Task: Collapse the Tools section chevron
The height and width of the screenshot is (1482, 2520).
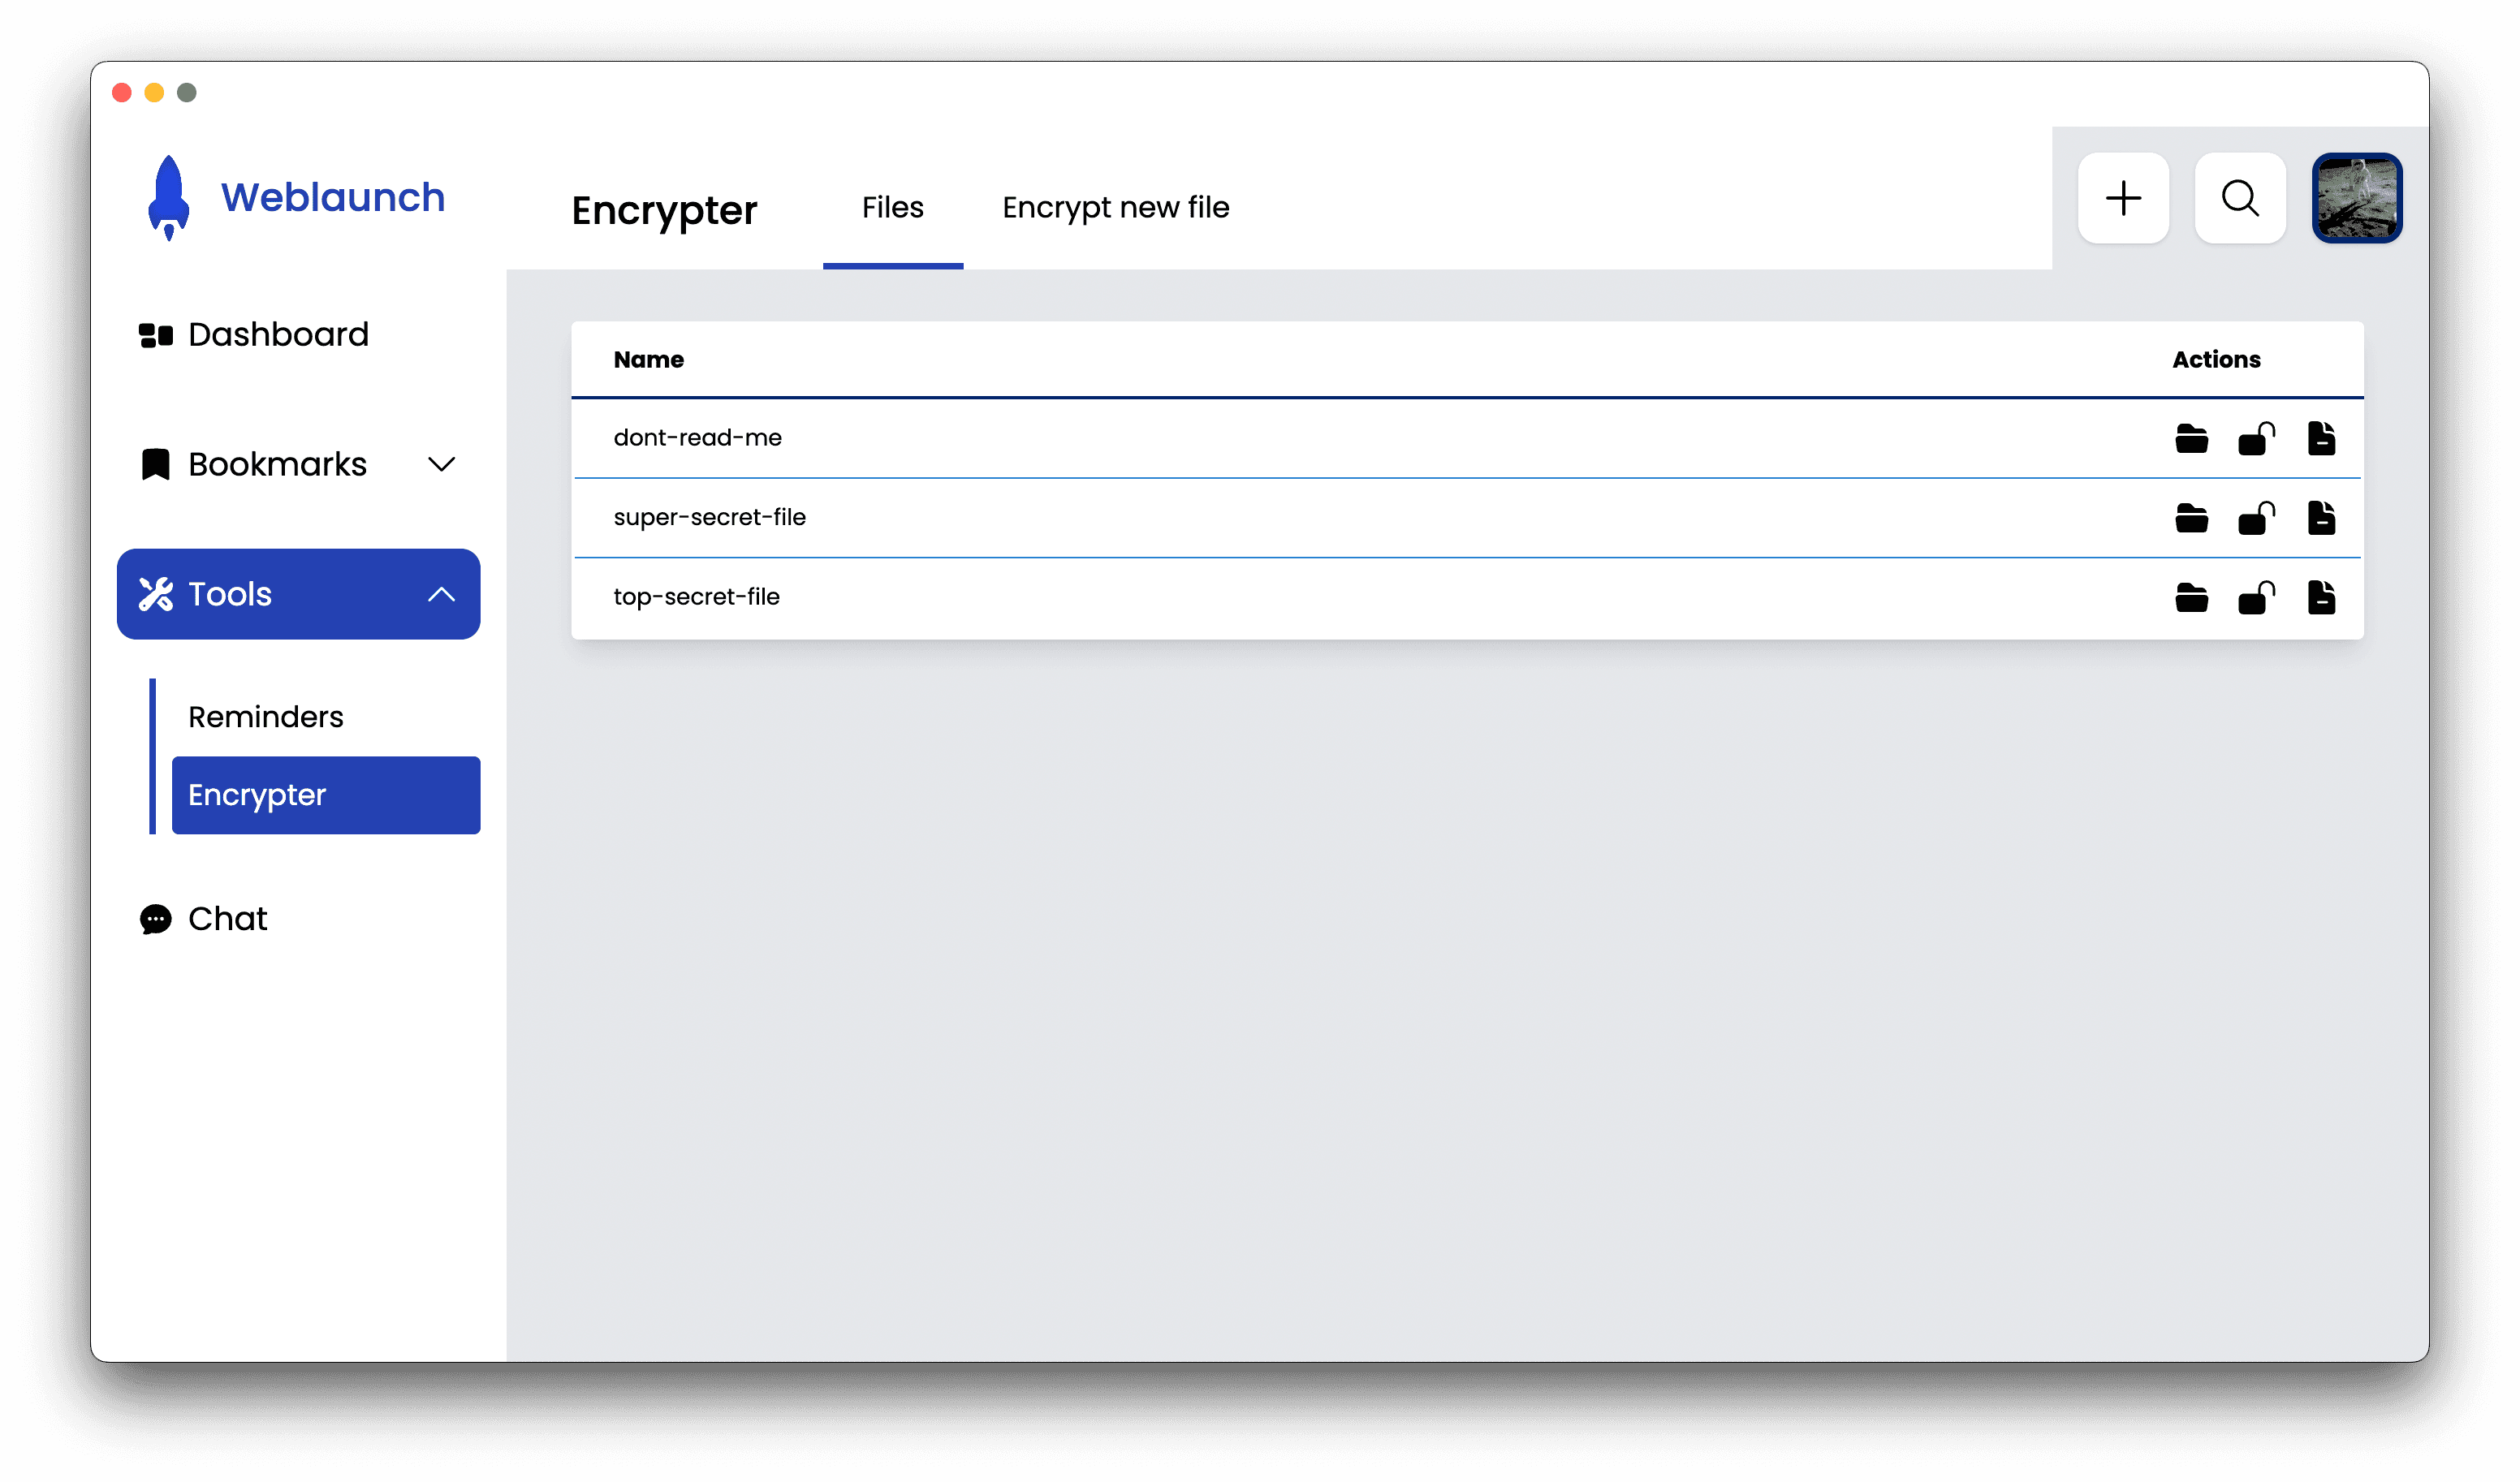Action: pyautogui.click(x=441, y=594)
